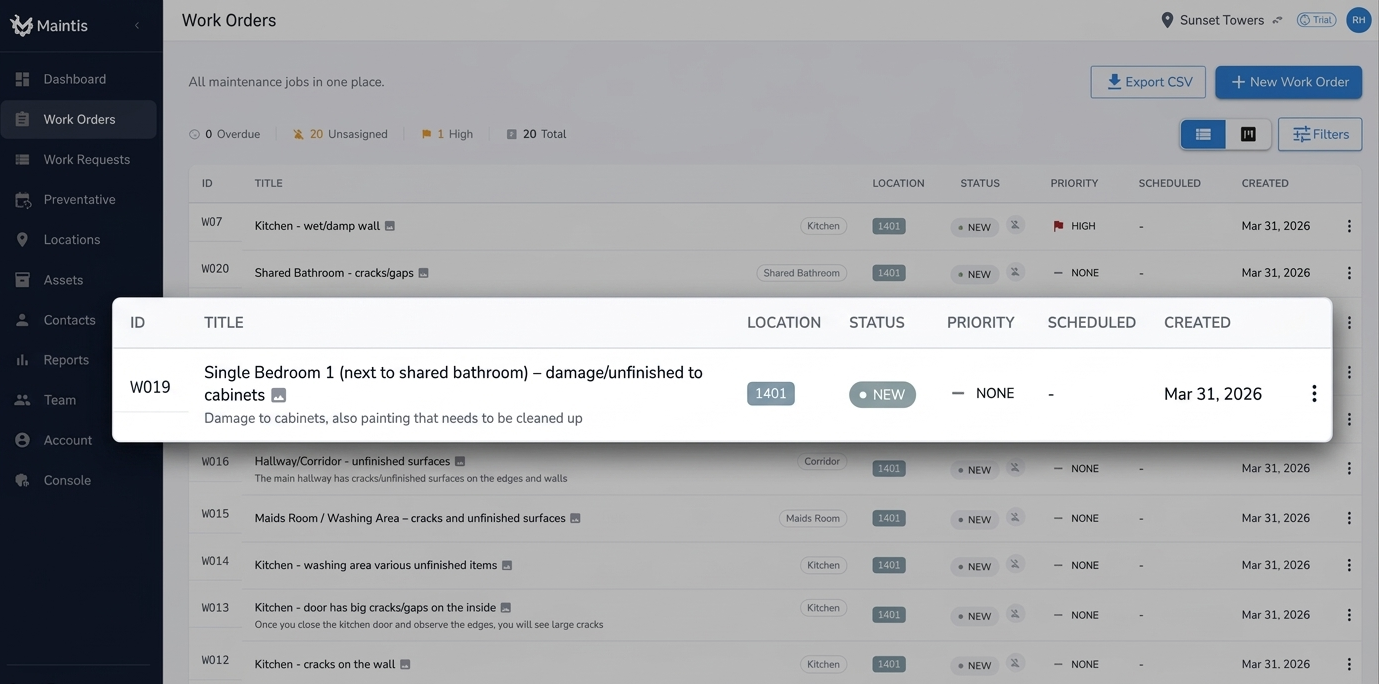This screenshot has height=684, width=1379.
Task: Create a New Work Order
Action: (x=1288, y=82)
